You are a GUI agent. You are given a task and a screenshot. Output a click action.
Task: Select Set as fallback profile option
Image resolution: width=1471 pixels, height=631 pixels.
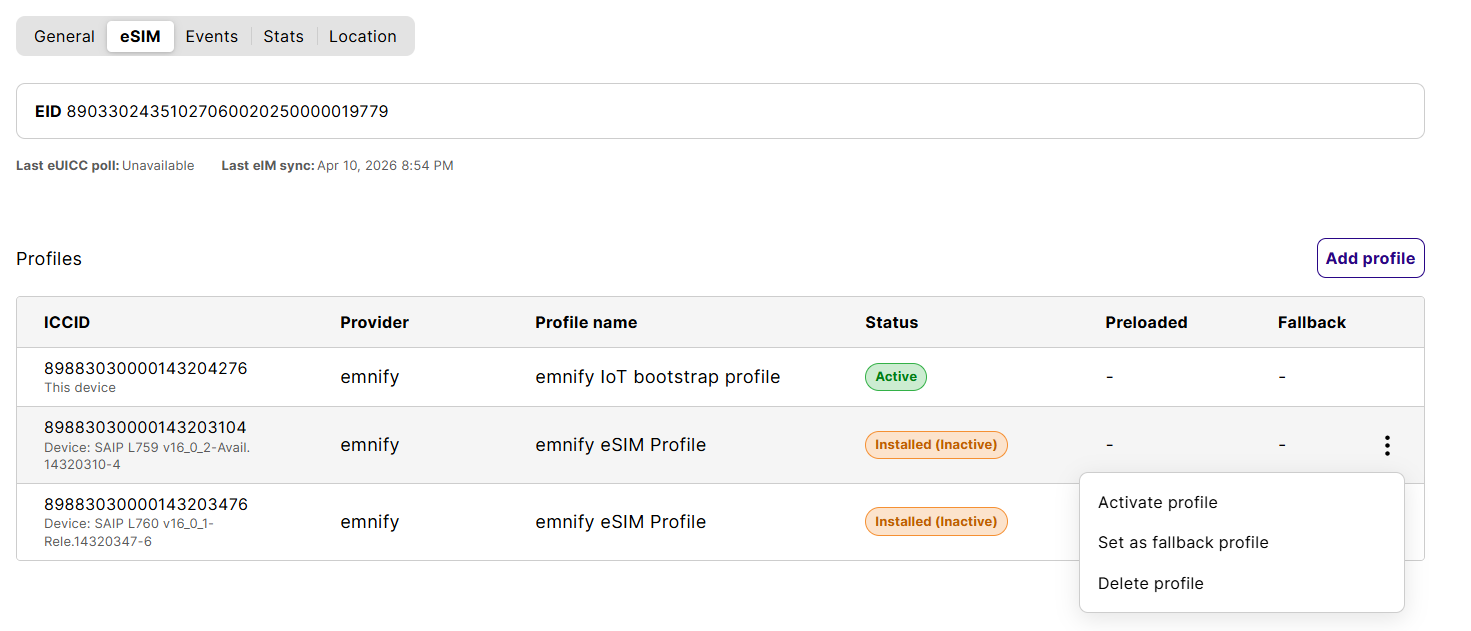pyautogui.click(x=1182, y=543)
